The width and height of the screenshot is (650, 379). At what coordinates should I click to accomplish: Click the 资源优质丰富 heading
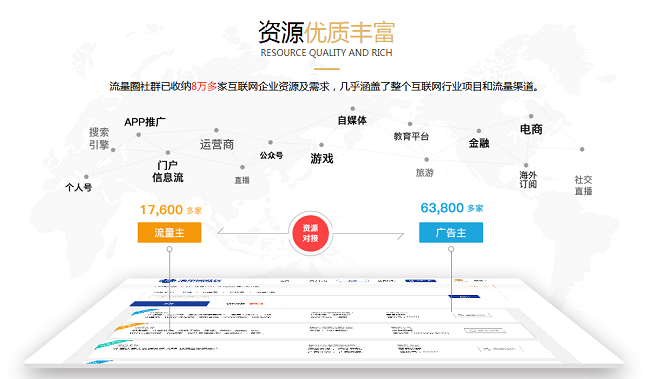pos(326,32)
